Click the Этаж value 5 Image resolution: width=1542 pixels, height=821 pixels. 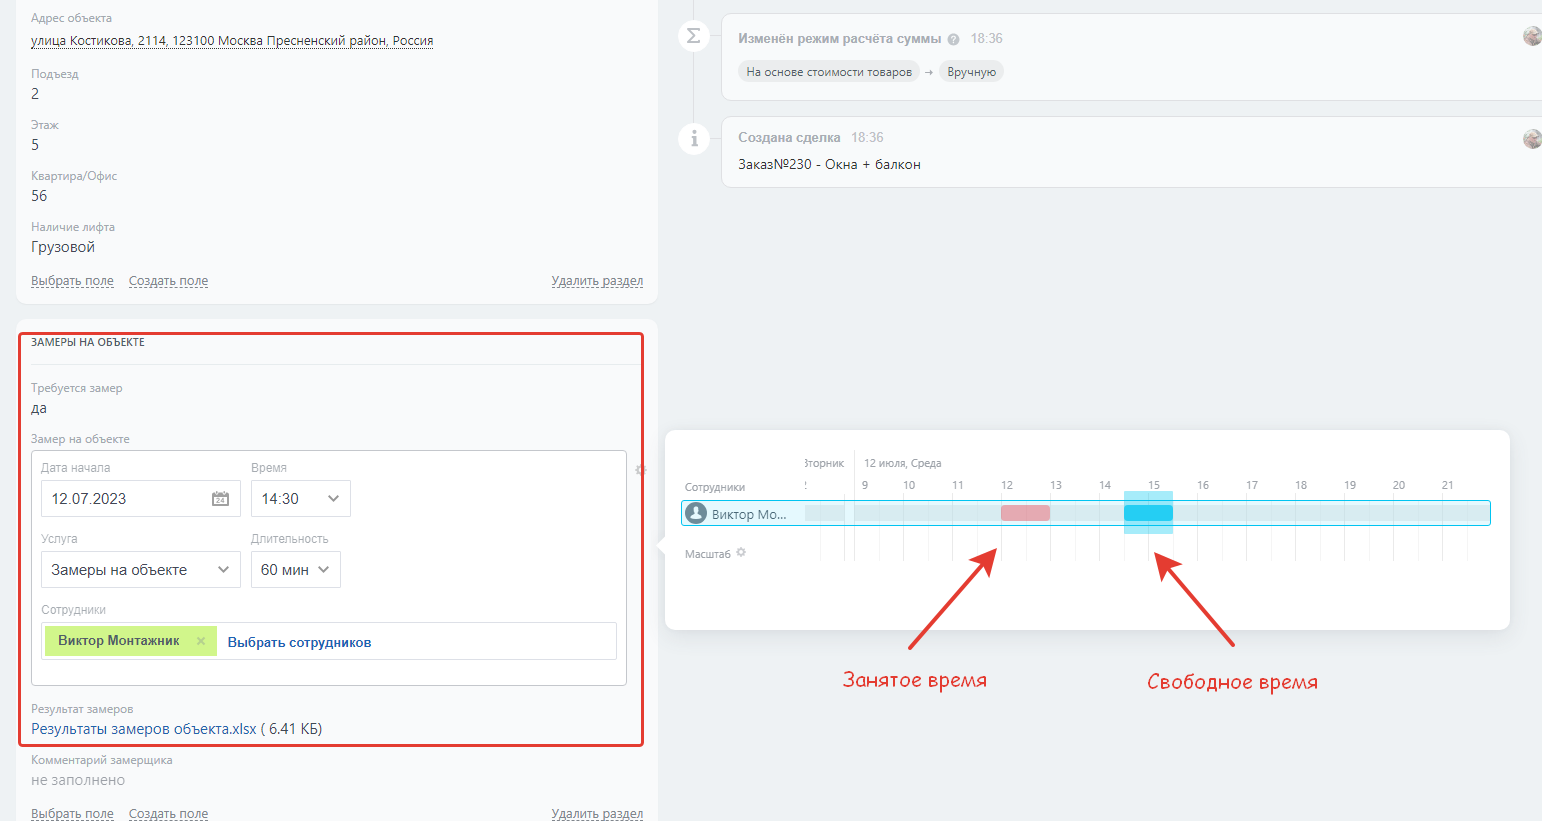35,145
